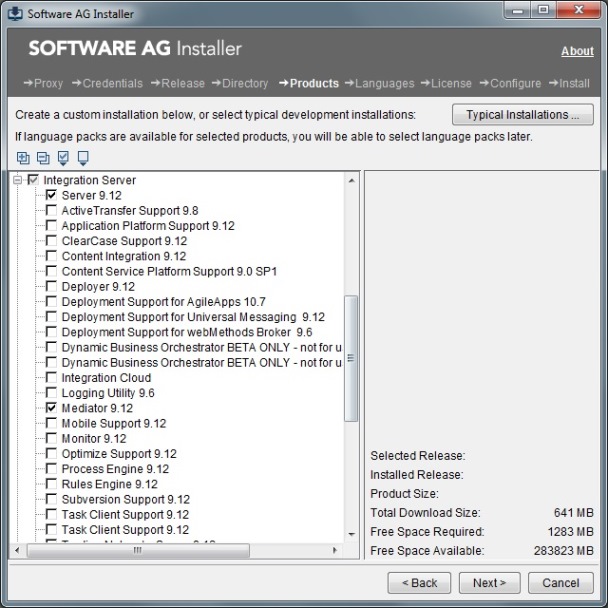Check the Deployer 9.12 checkbox

[x=51, y=286]
